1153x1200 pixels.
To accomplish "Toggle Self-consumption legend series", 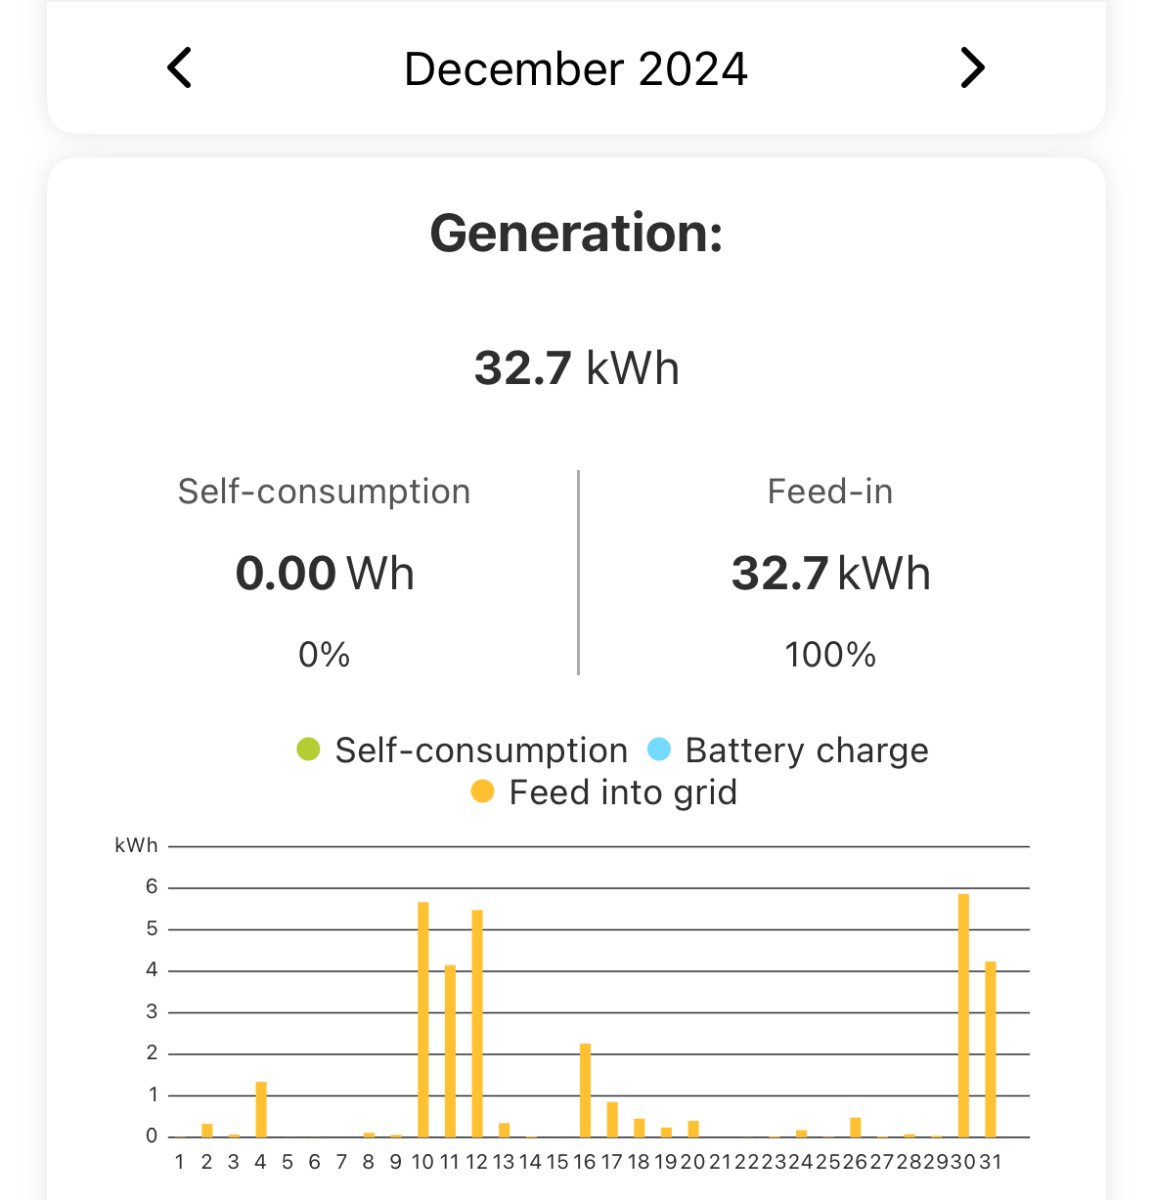I will [x=480, y=750].
